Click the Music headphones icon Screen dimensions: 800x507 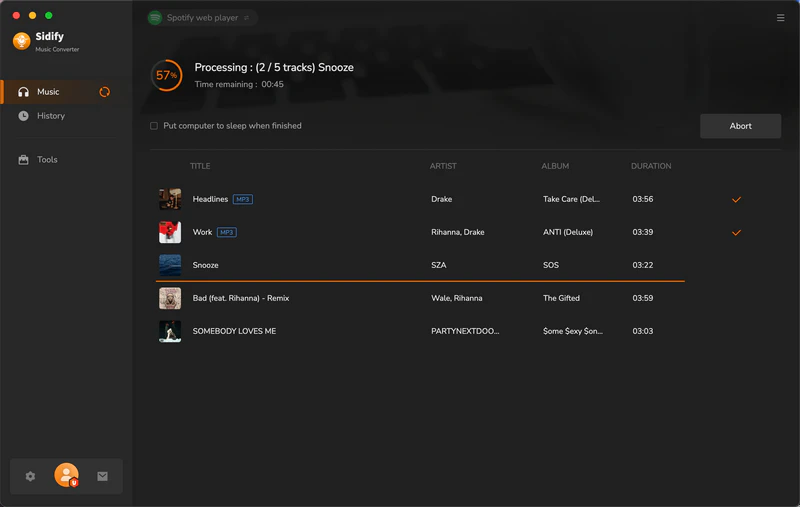click(23, 92)
